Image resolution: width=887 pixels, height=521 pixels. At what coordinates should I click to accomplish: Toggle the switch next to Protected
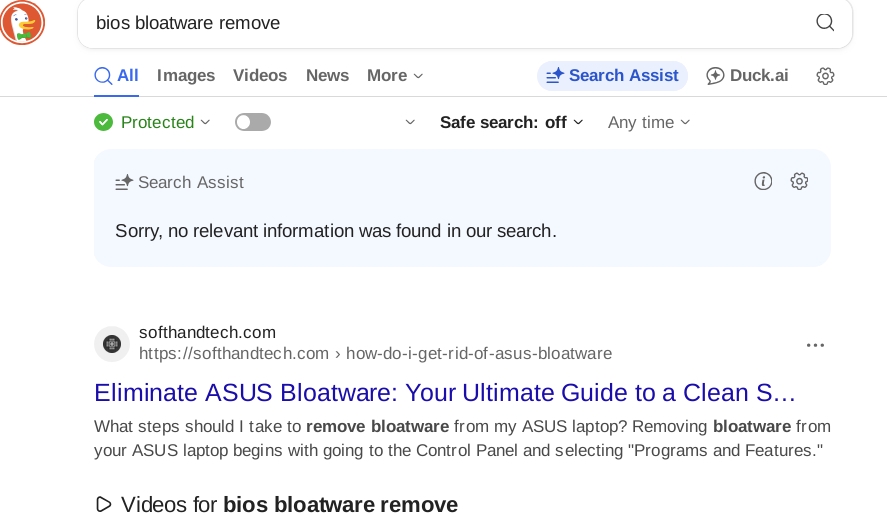point(253,122)
